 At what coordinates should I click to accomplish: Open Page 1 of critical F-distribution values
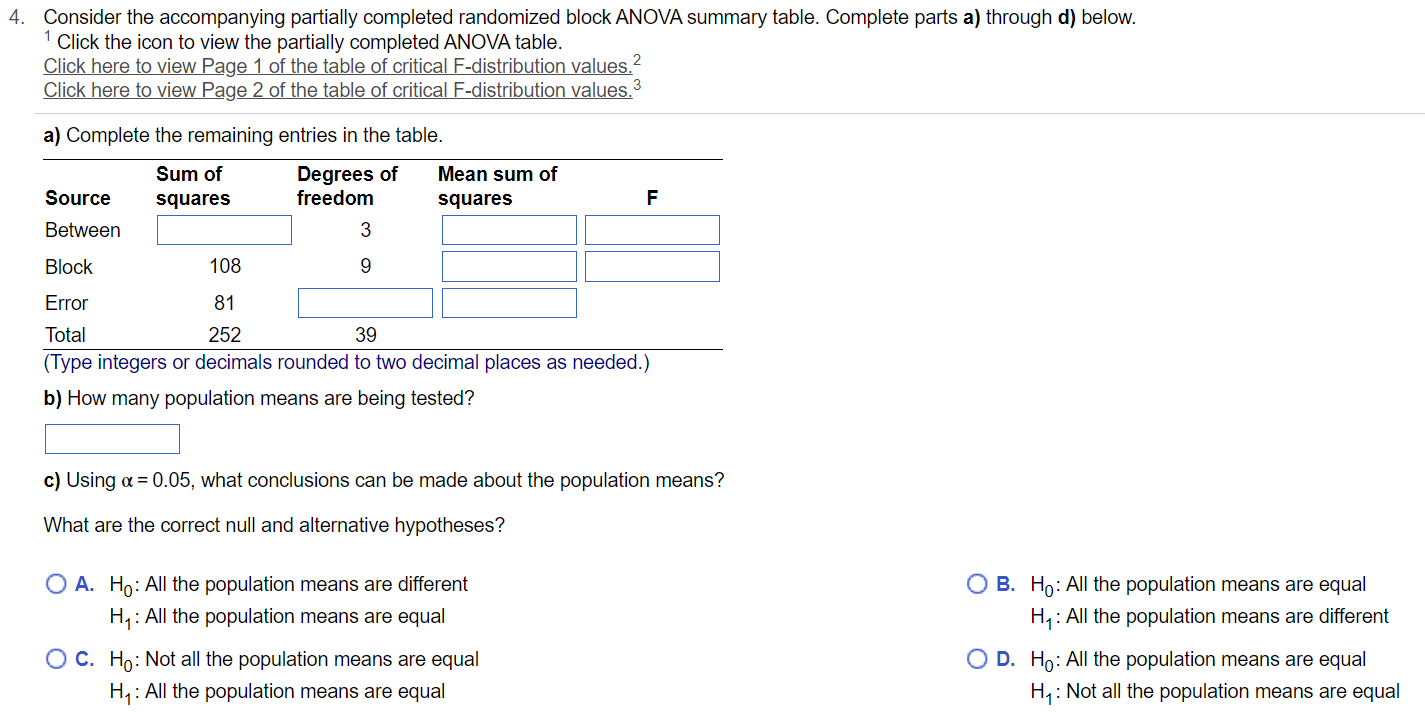click(335, 65)
